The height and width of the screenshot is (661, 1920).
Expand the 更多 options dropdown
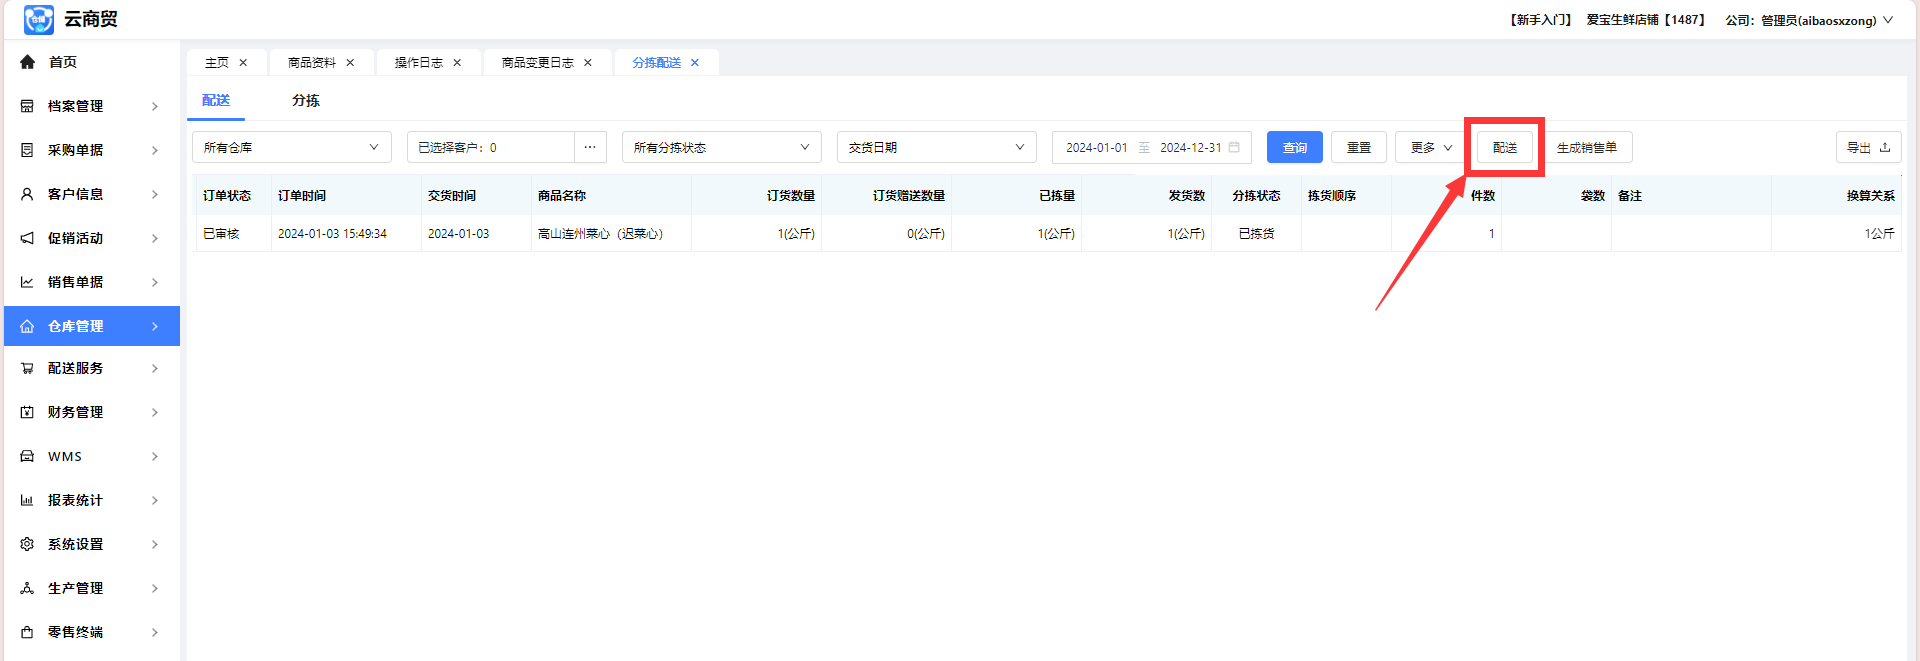1430,148
